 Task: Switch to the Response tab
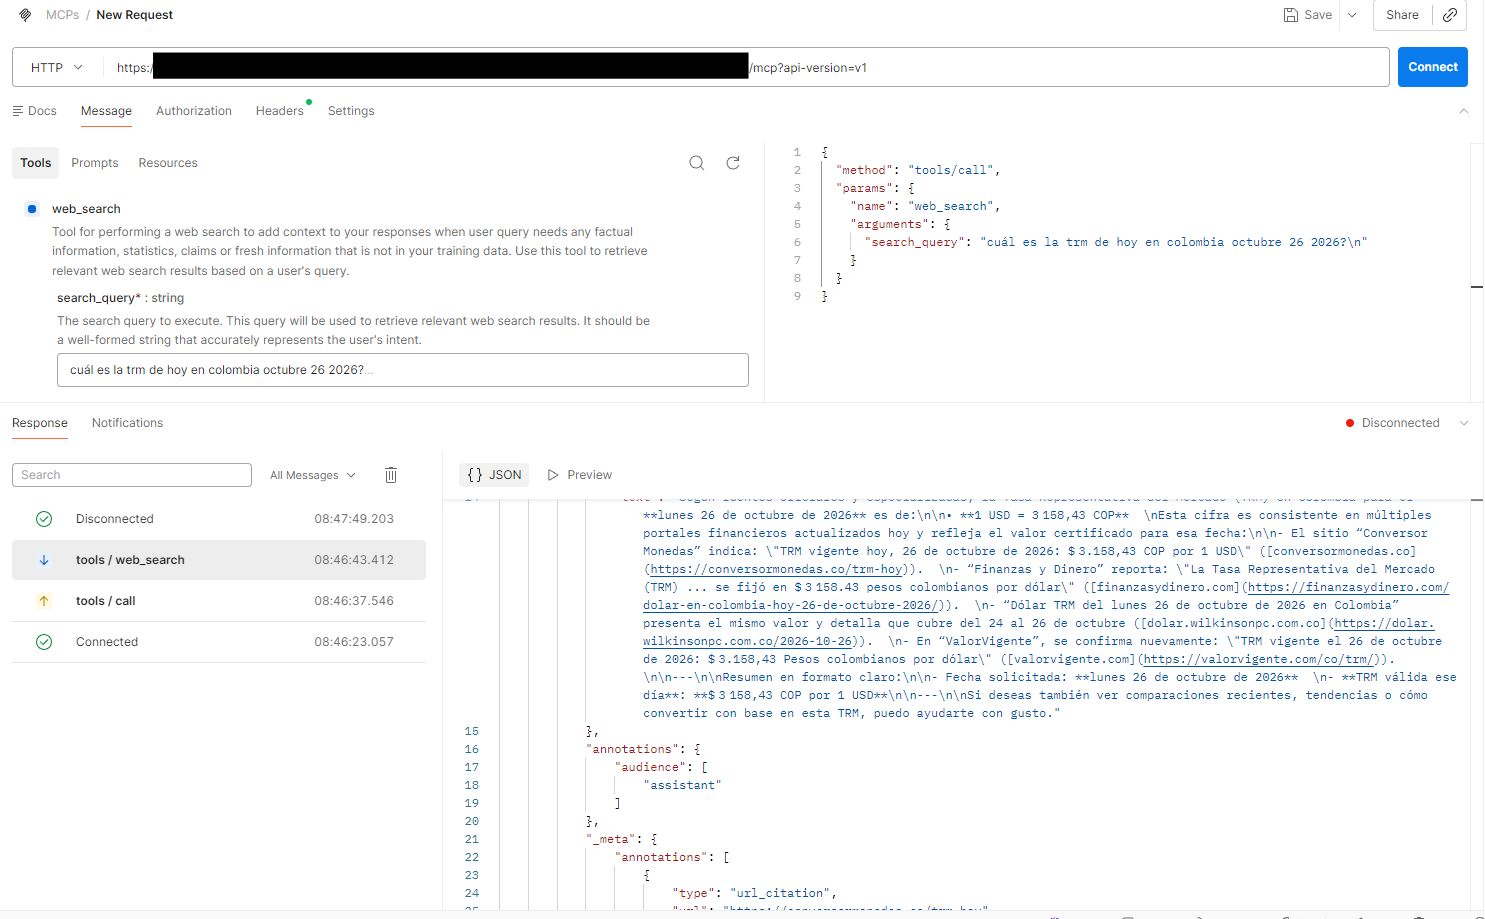point(40,423)
